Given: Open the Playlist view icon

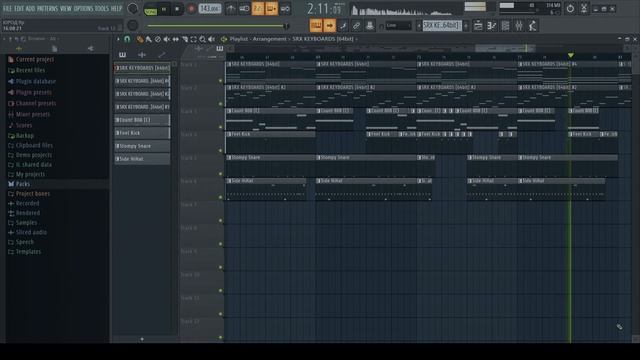Looking at the screenshot, I should click(478, 26).
